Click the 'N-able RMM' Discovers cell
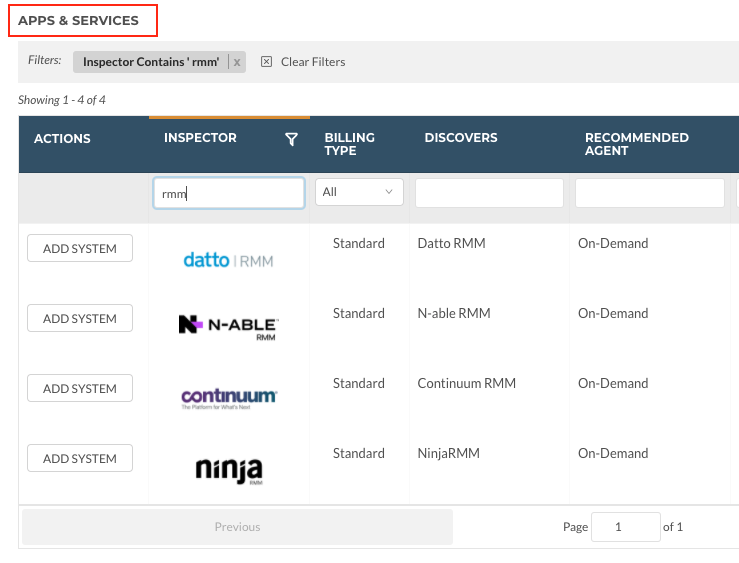This screenshot has width=739, height=563. (x=454, y=313)
